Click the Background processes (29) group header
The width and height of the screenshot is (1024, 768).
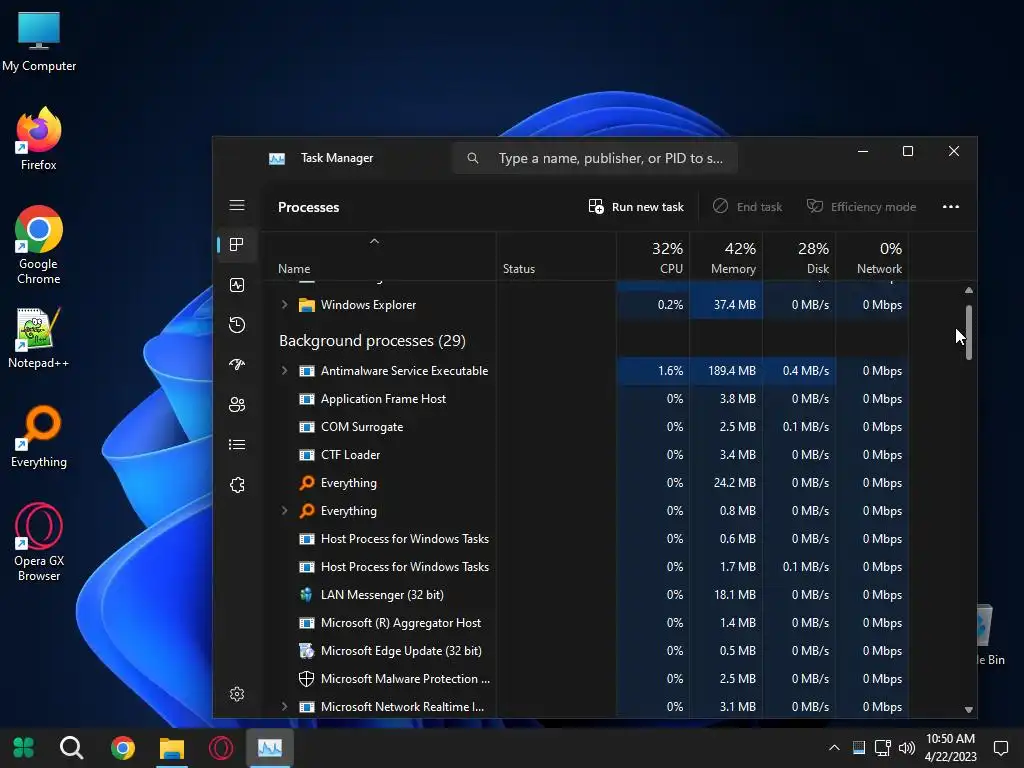tap(372, 341)
